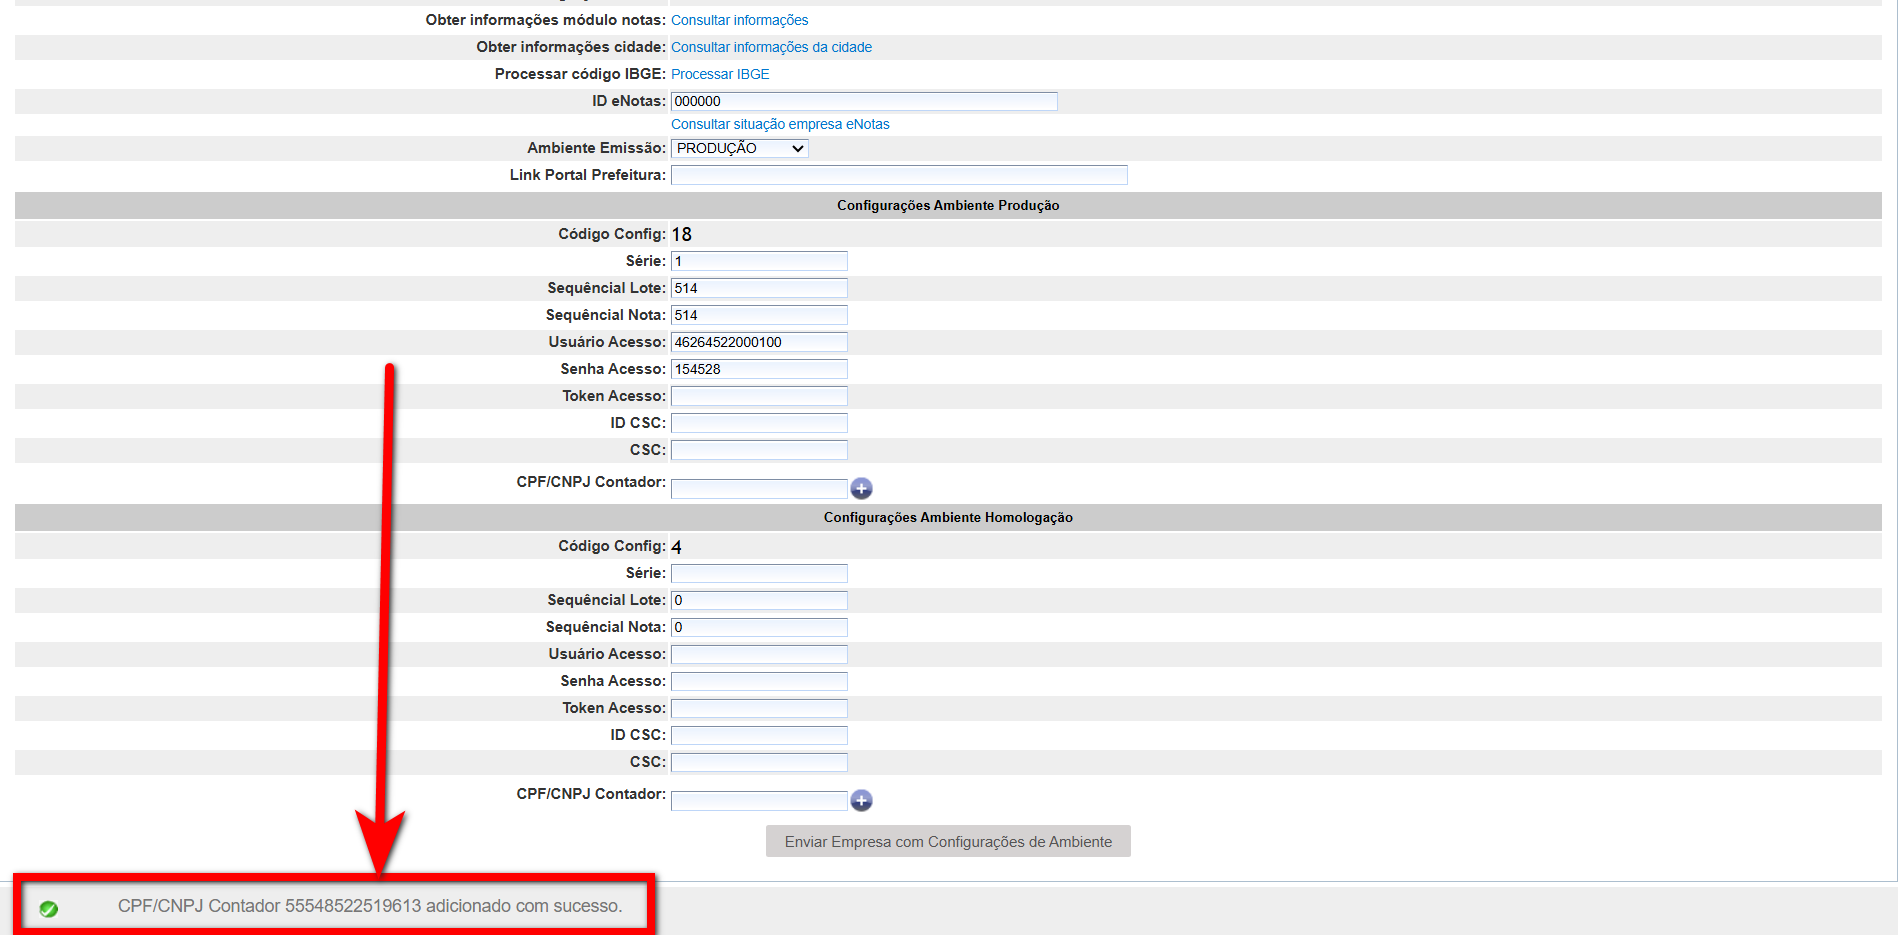Click Consultar informações link
Viewport: 1899px width, 935px height.
coord(739,20)
